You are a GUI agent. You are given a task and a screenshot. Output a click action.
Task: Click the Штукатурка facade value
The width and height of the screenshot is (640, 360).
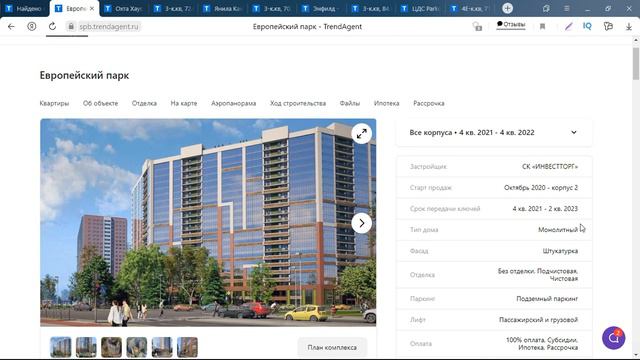point(560,251)
